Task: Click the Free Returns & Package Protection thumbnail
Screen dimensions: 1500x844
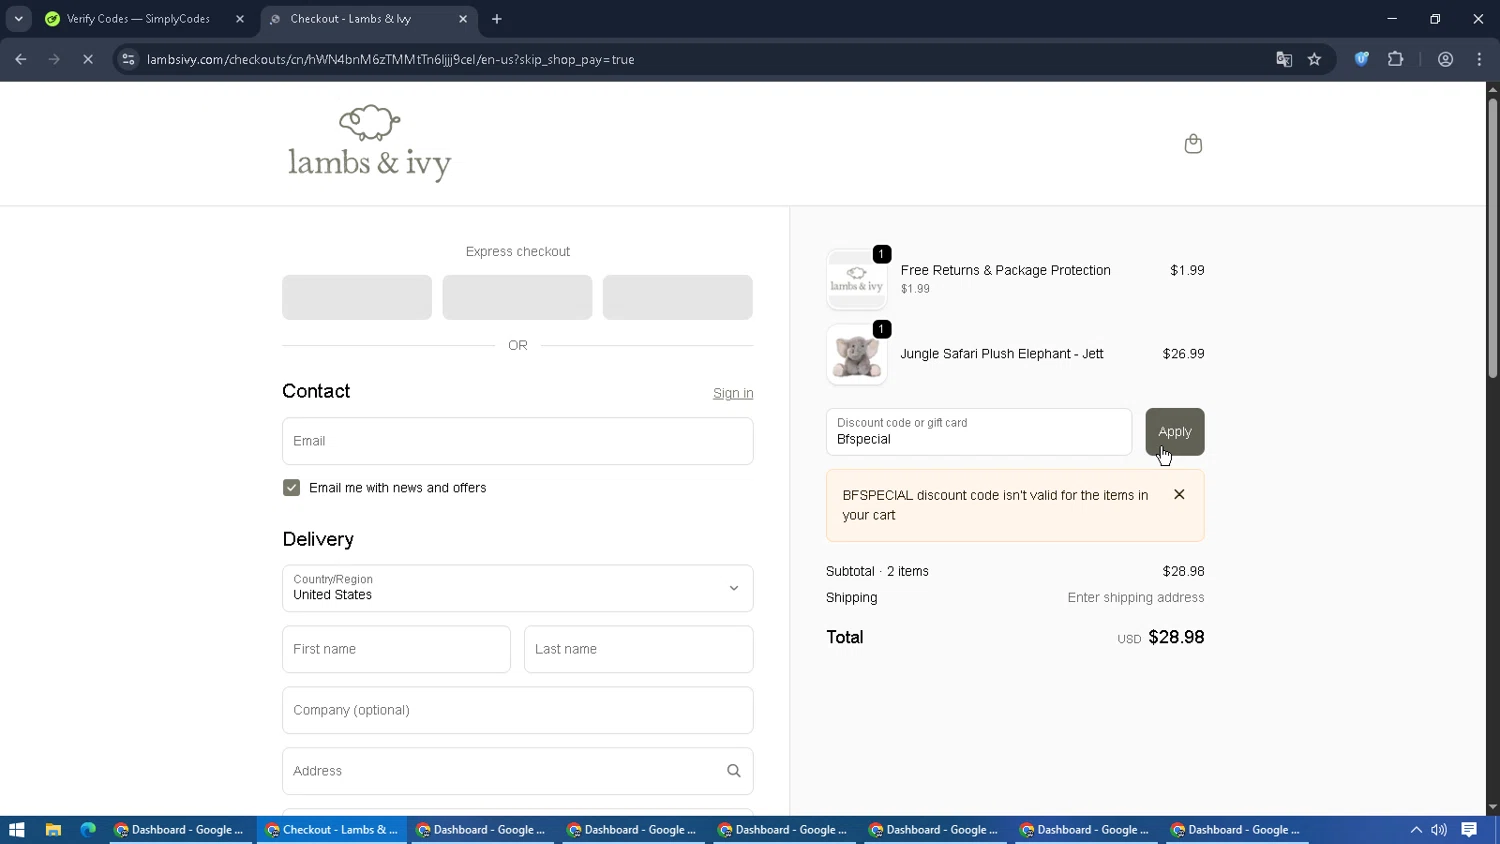Action: (857, 279)
